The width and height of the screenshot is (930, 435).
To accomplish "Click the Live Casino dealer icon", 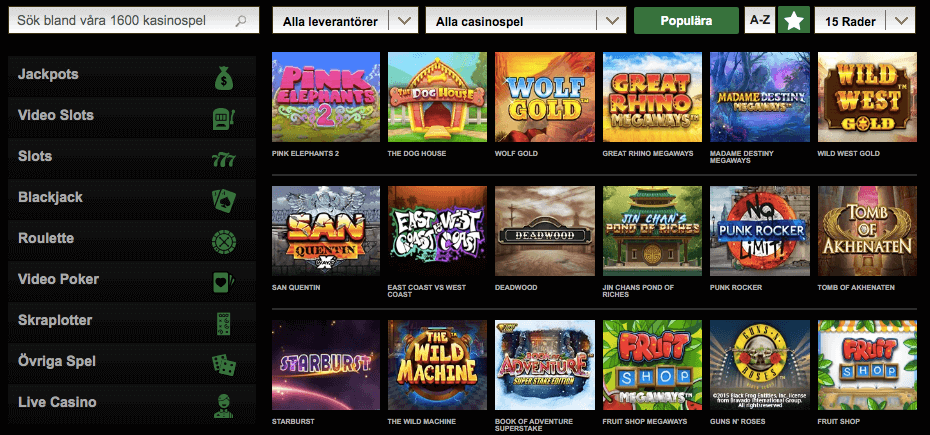I will coord(224,405).
